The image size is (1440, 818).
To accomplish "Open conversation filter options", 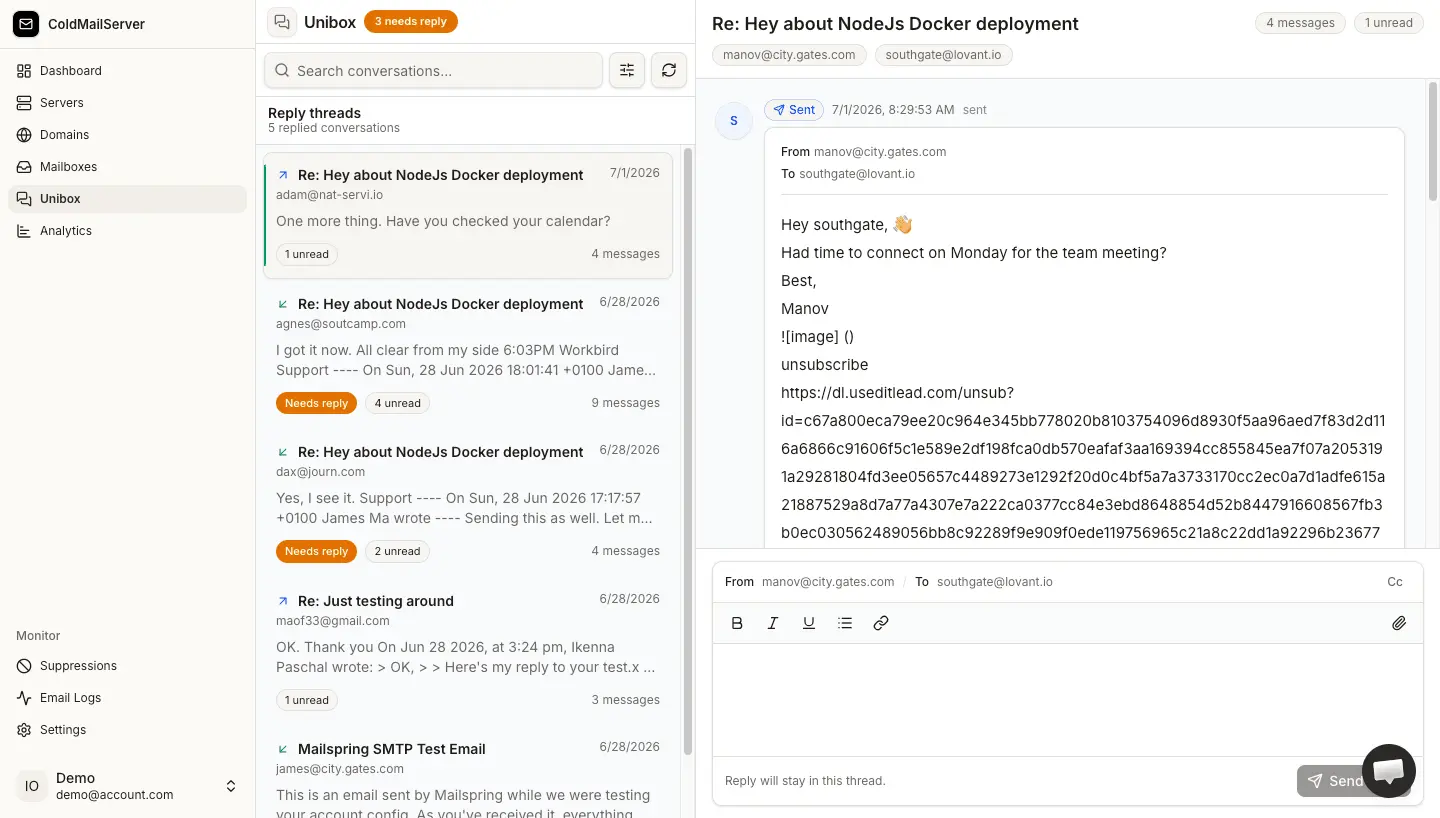I will [x=627, y=71].
